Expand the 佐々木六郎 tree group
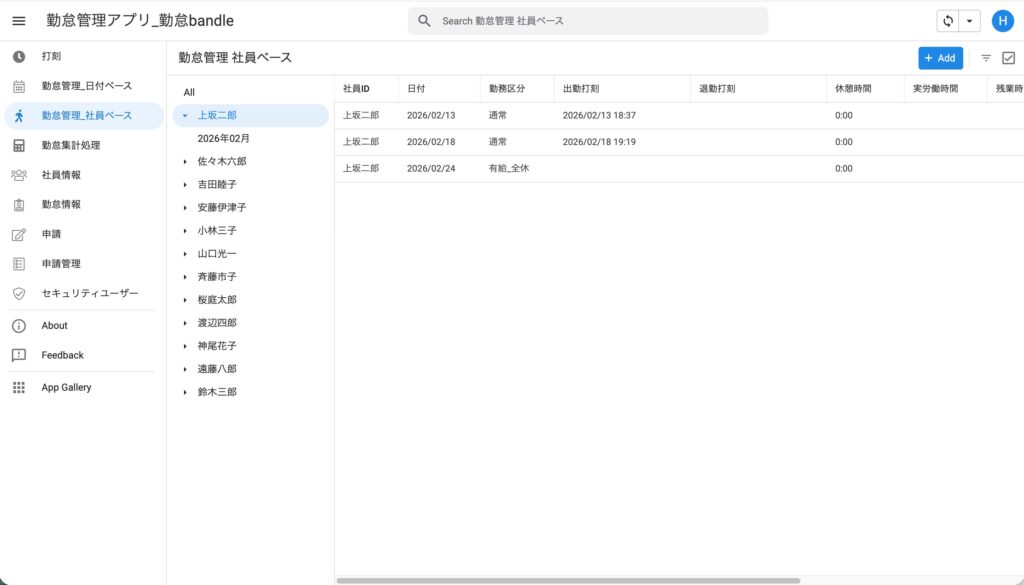This screenshot has width=1024, height=585. [x=185, y=161]
